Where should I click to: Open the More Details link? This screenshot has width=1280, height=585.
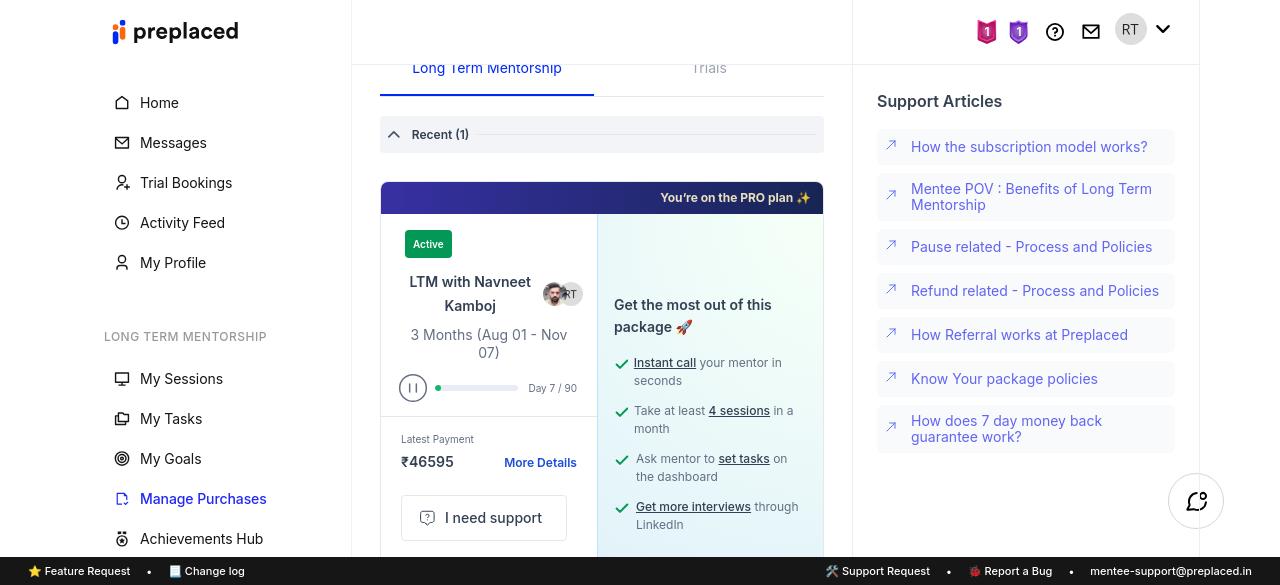(540, 463)
